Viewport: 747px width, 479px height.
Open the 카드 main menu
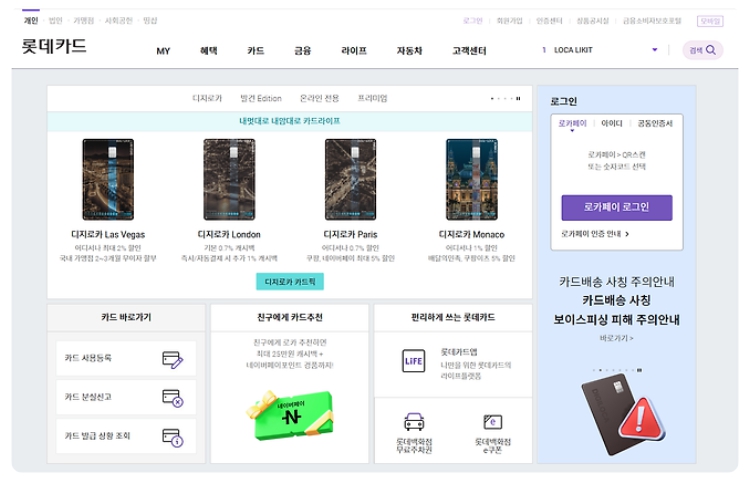(x=256, y=51)
